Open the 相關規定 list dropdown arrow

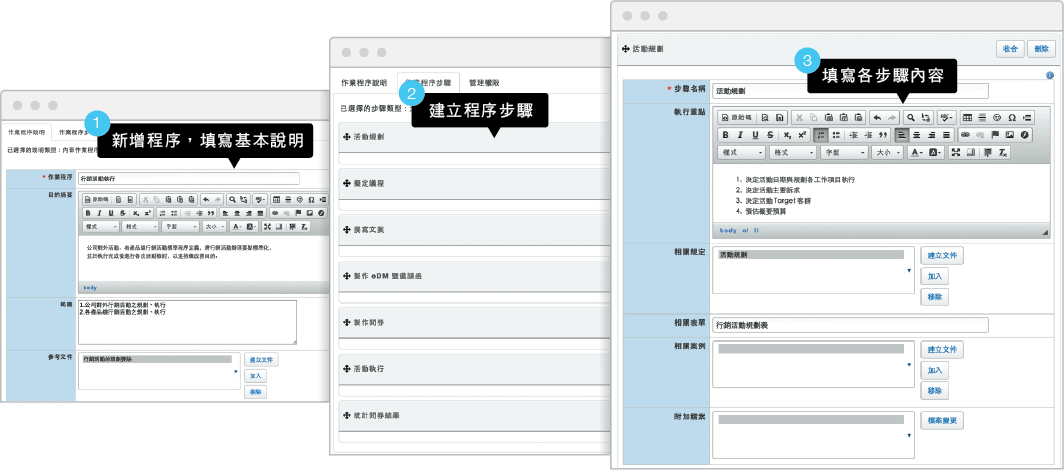(909, 271)
